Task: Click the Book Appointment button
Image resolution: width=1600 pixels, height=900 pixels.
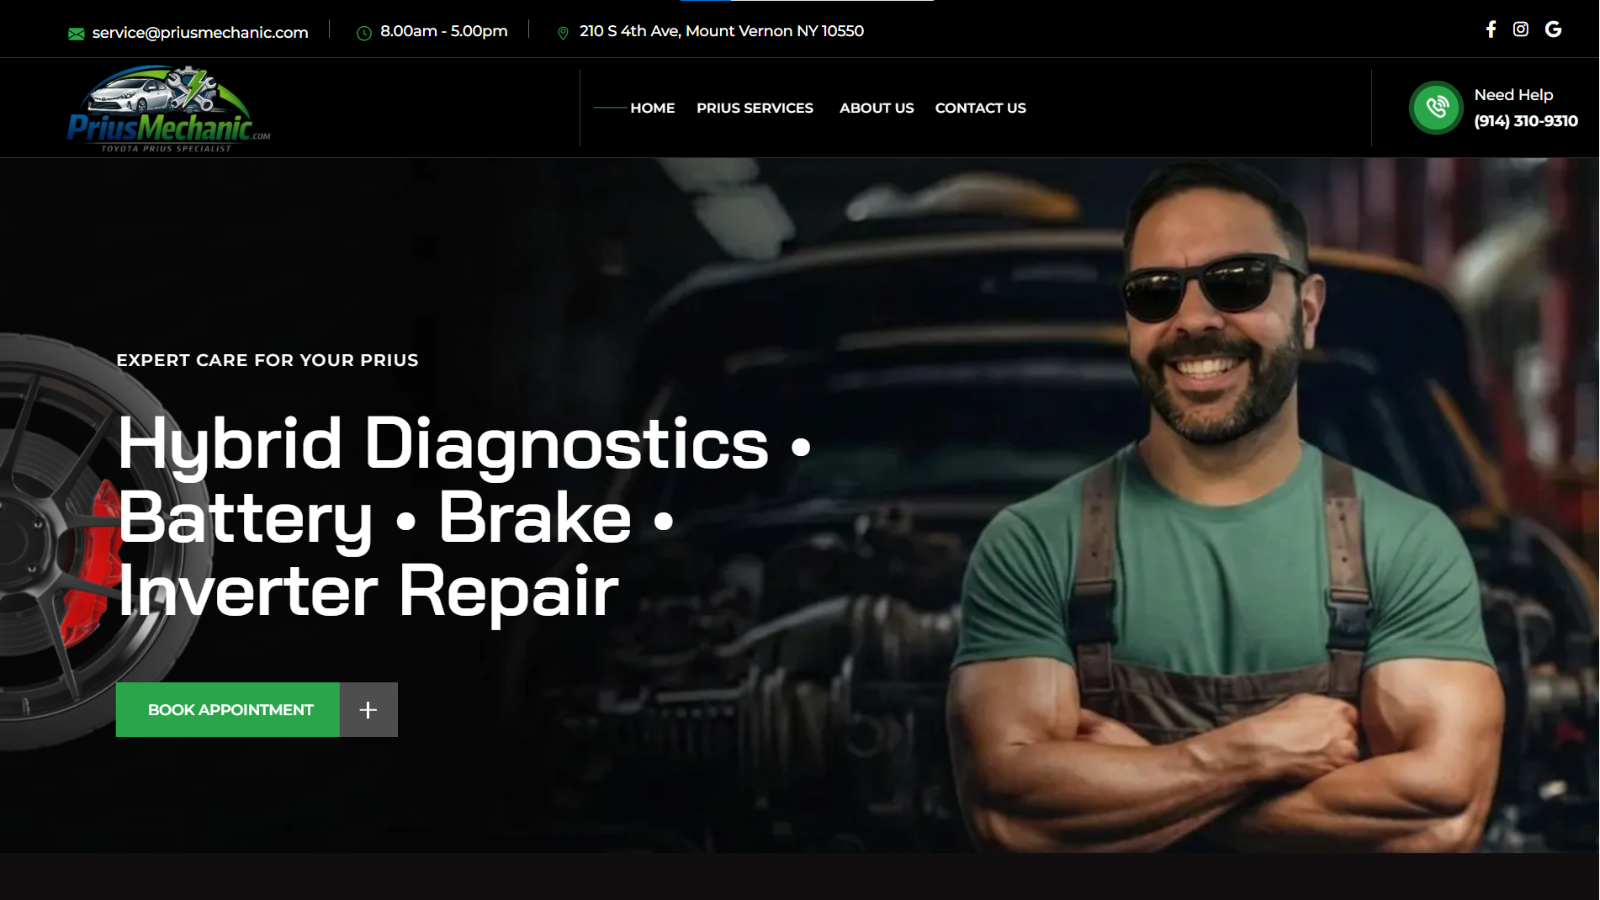Action: pyautogui.click(x=228, y=710)
